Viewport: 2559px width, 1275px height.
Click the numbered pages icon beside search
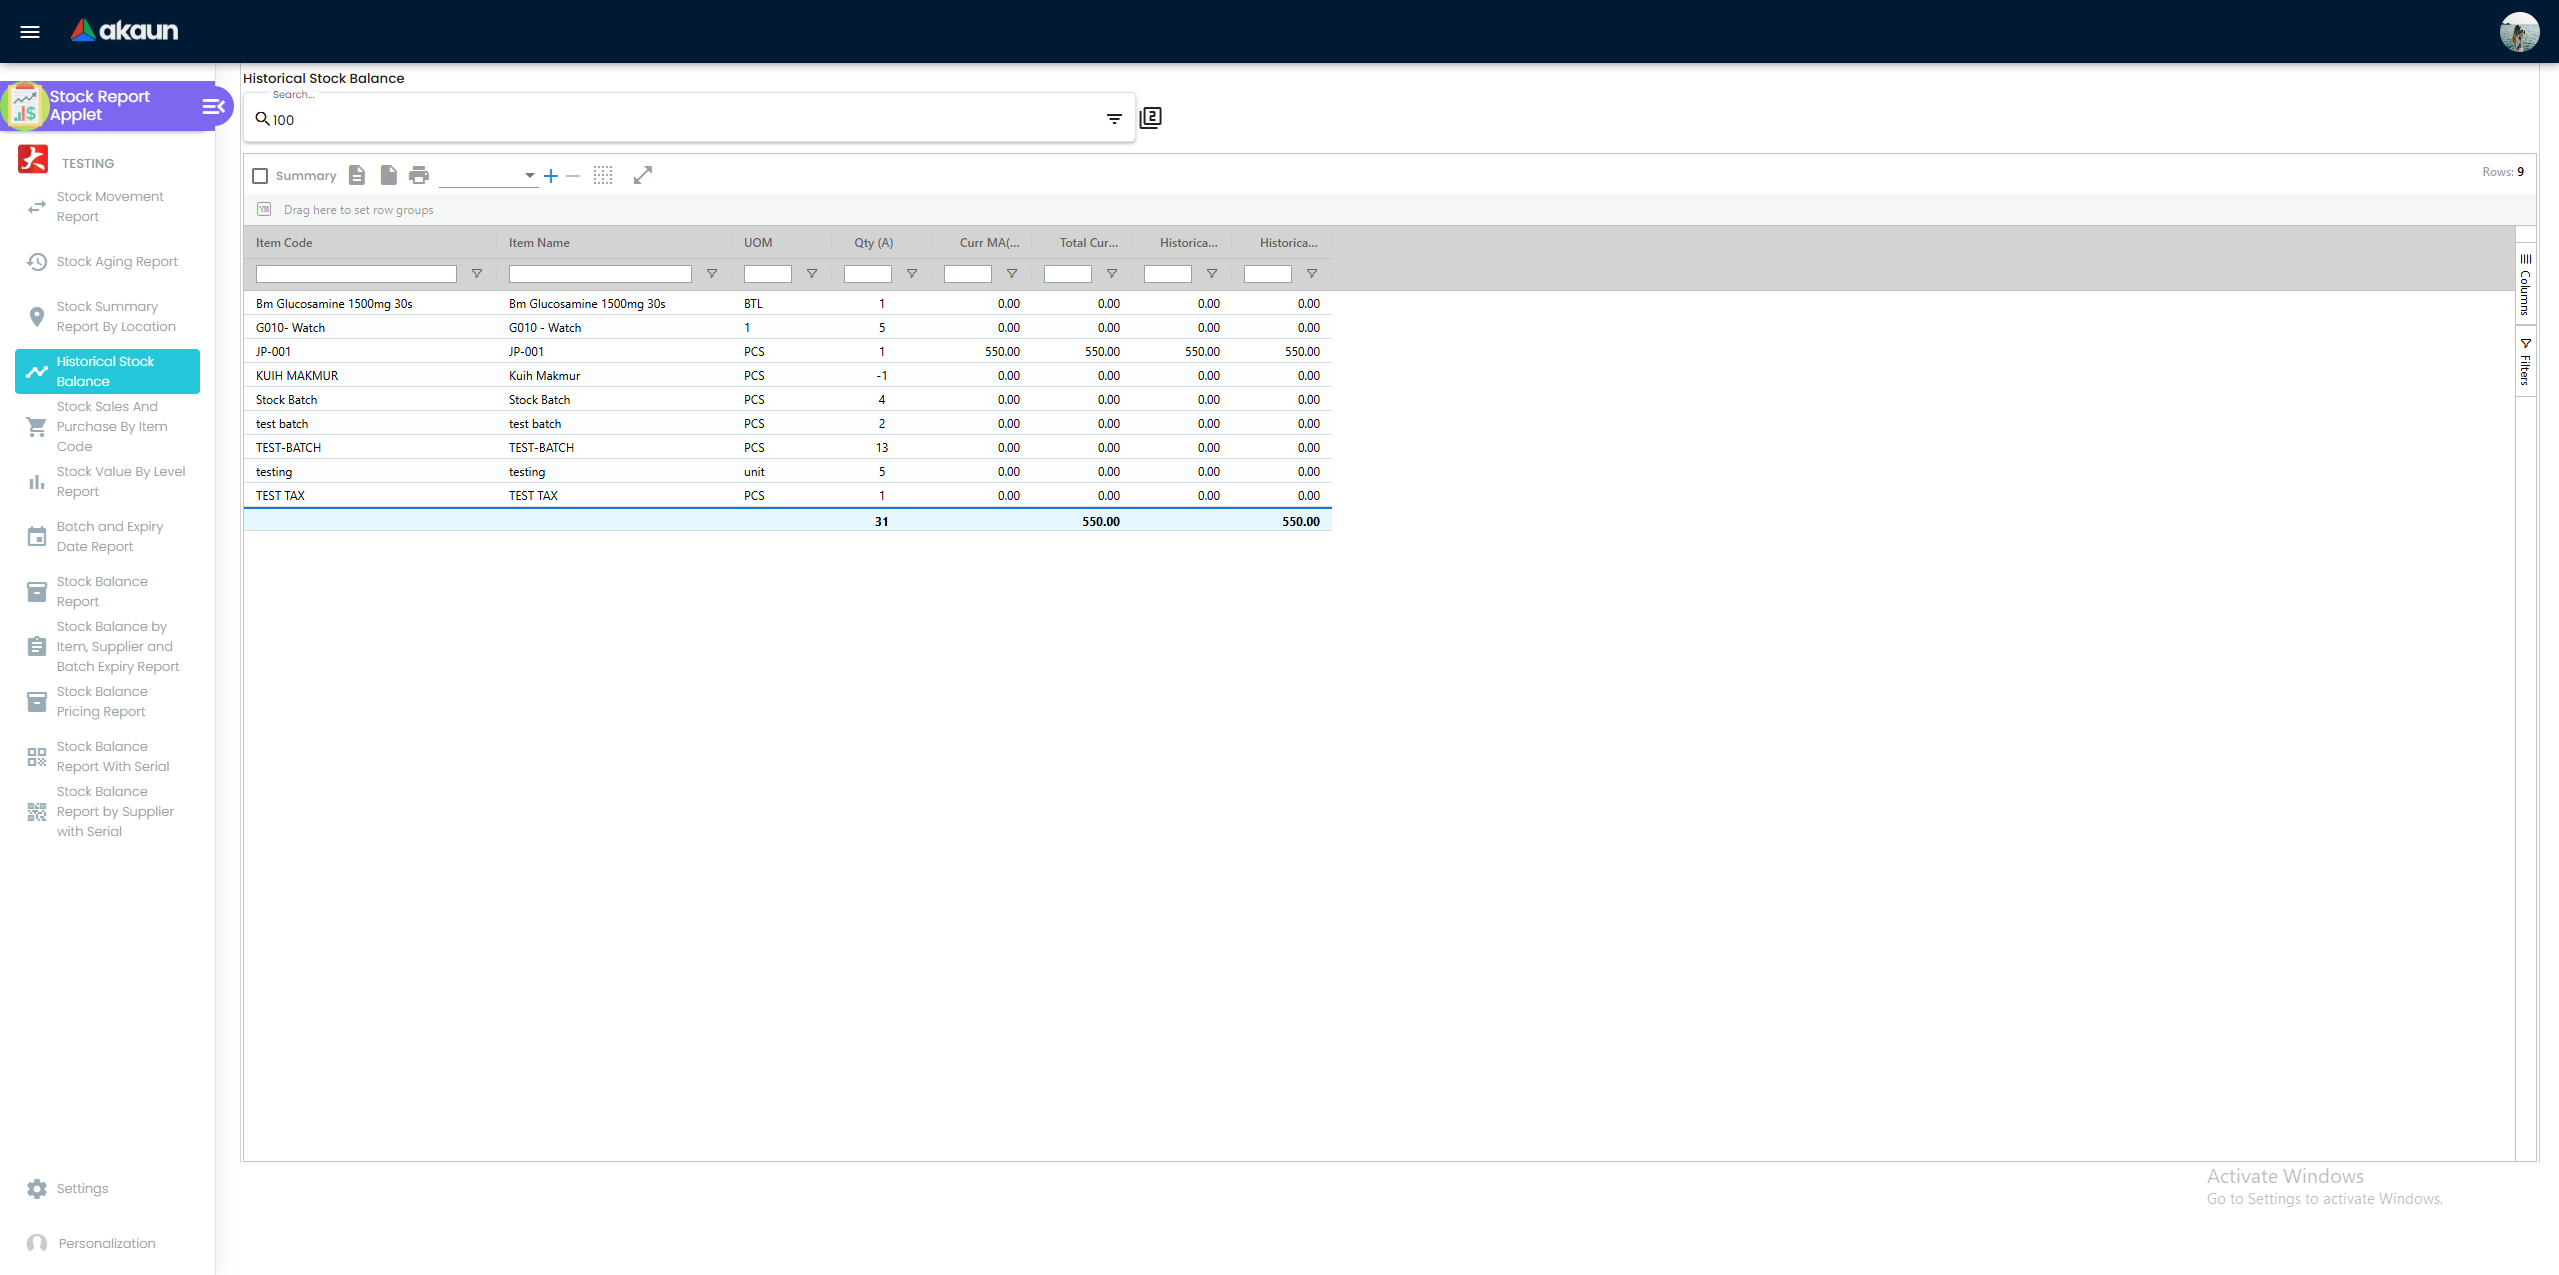(1151, 118)
